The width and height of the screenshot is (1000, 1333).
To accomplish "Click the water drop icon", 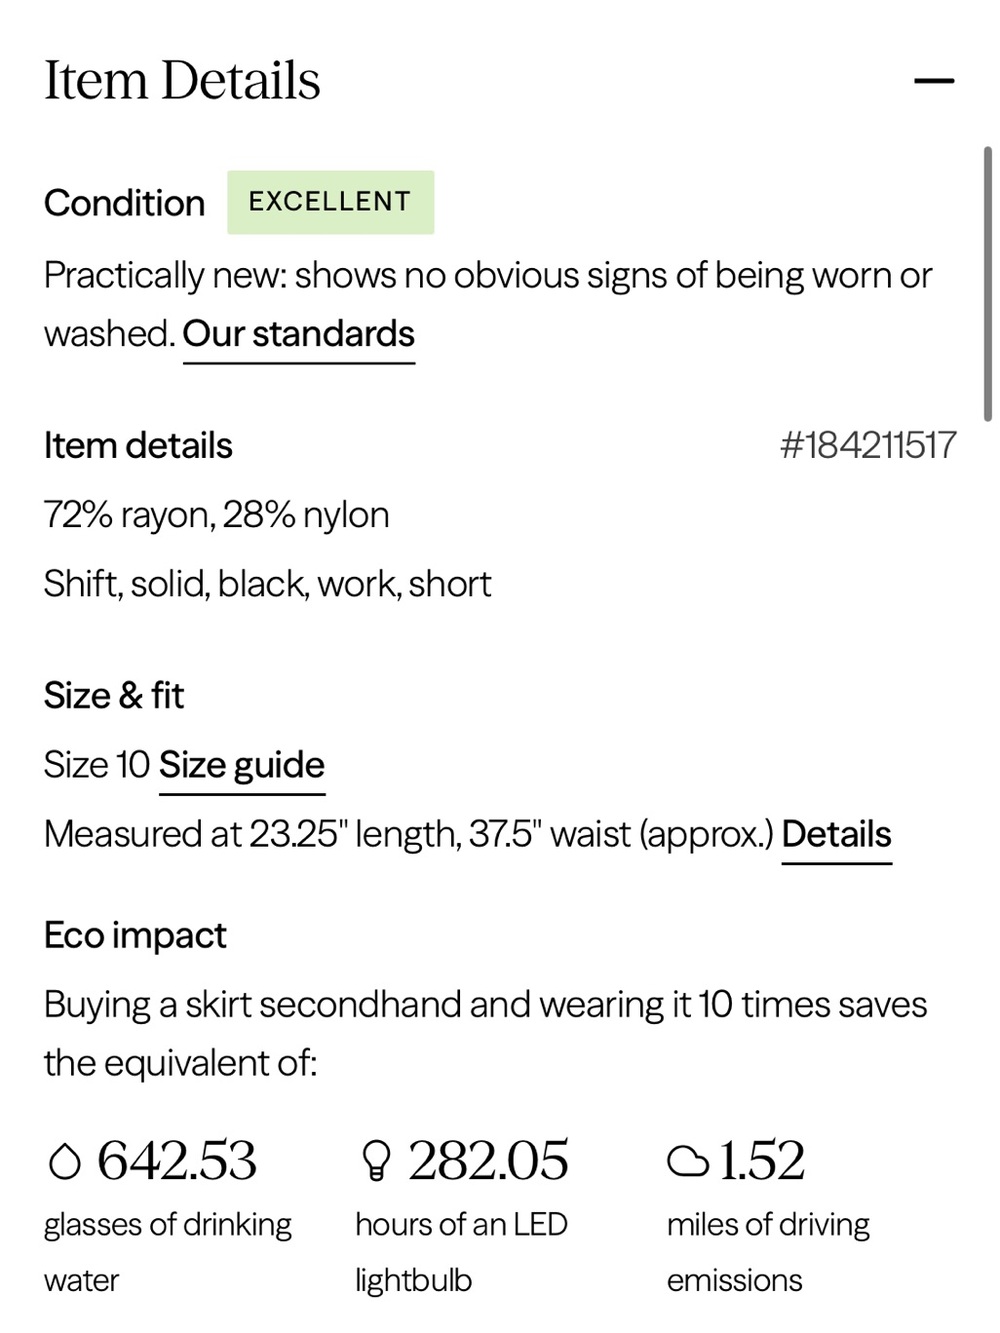I will point(64,1161).
